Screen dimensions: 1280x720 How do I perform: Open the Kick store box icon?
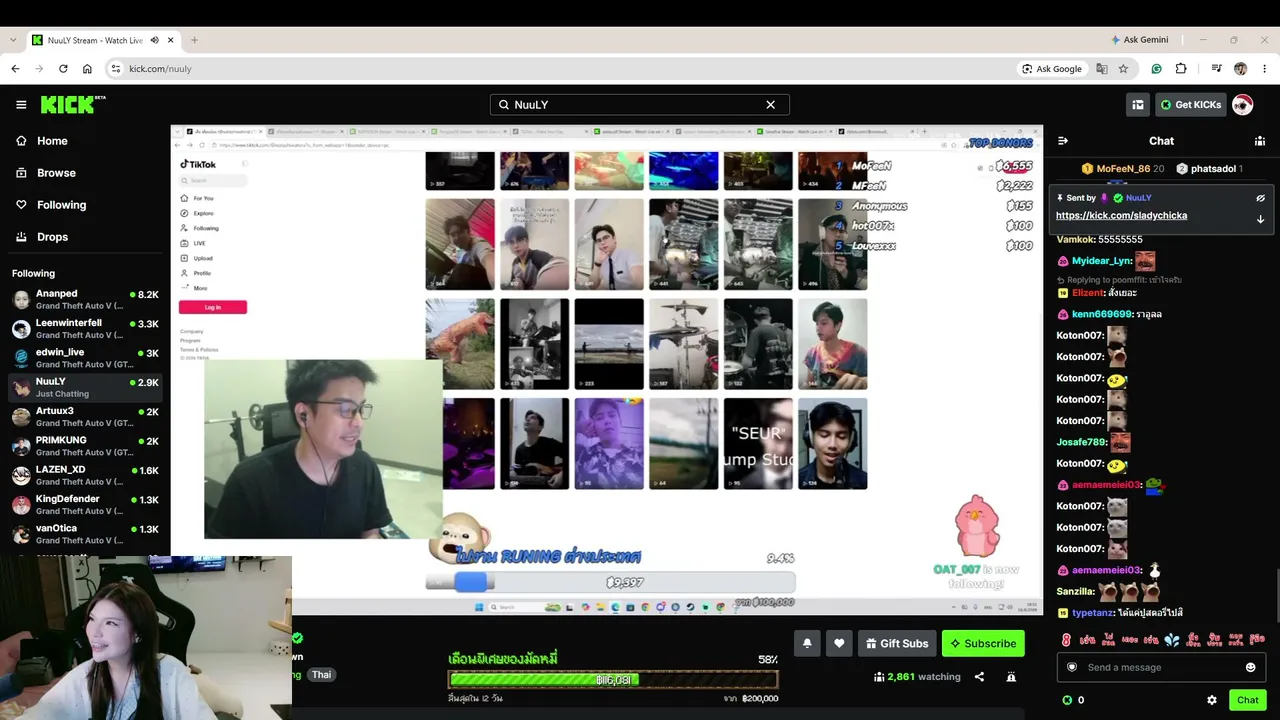pyautogui.click(x=1137, y=105)
